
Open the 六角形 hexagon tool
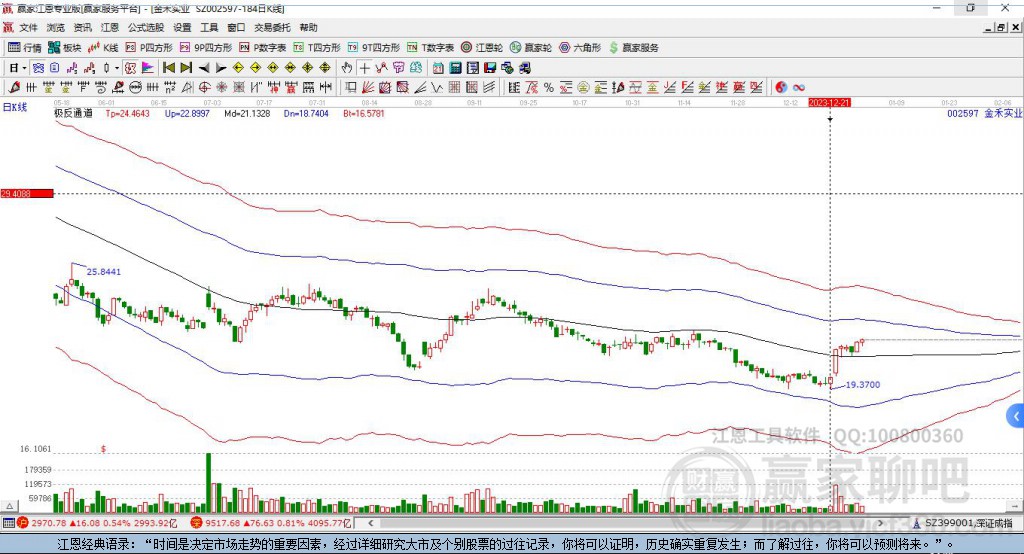tap(580, 48)
